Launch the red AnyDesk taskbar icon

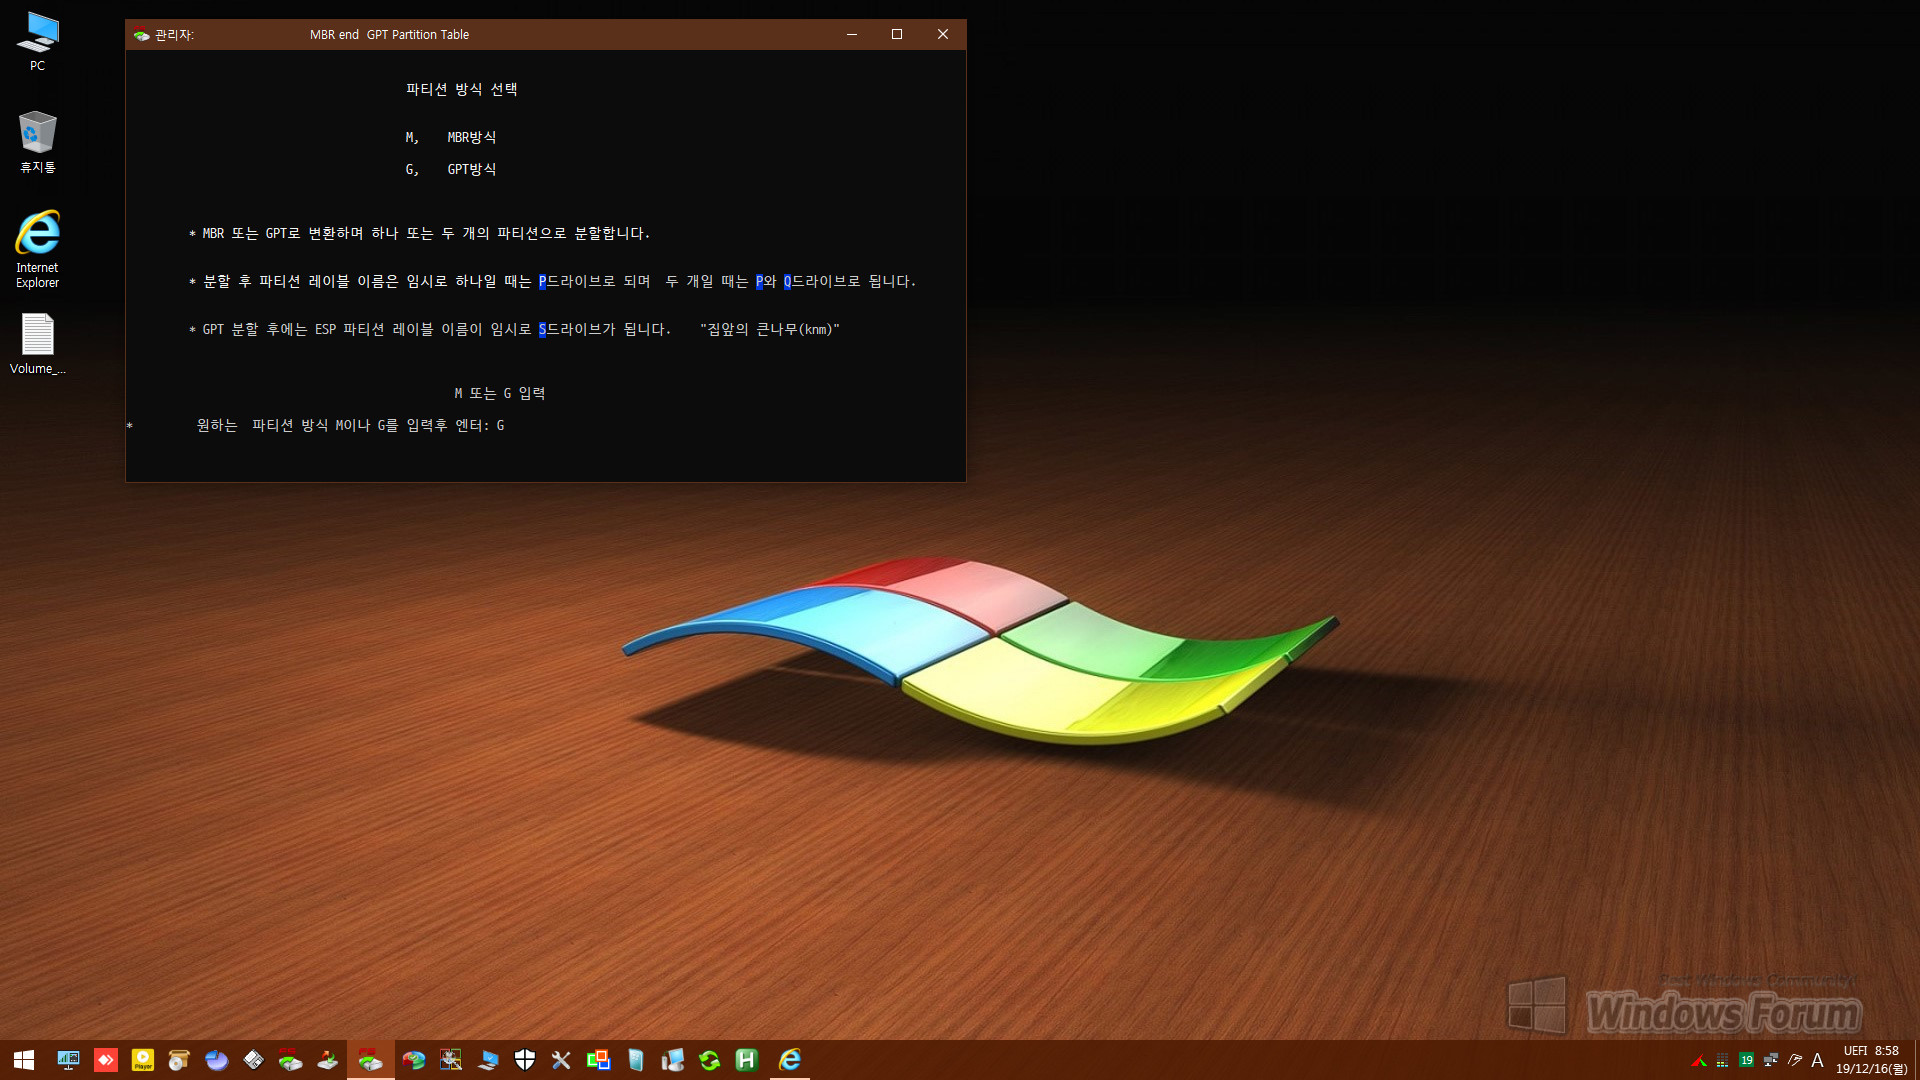coord(106,1060)
